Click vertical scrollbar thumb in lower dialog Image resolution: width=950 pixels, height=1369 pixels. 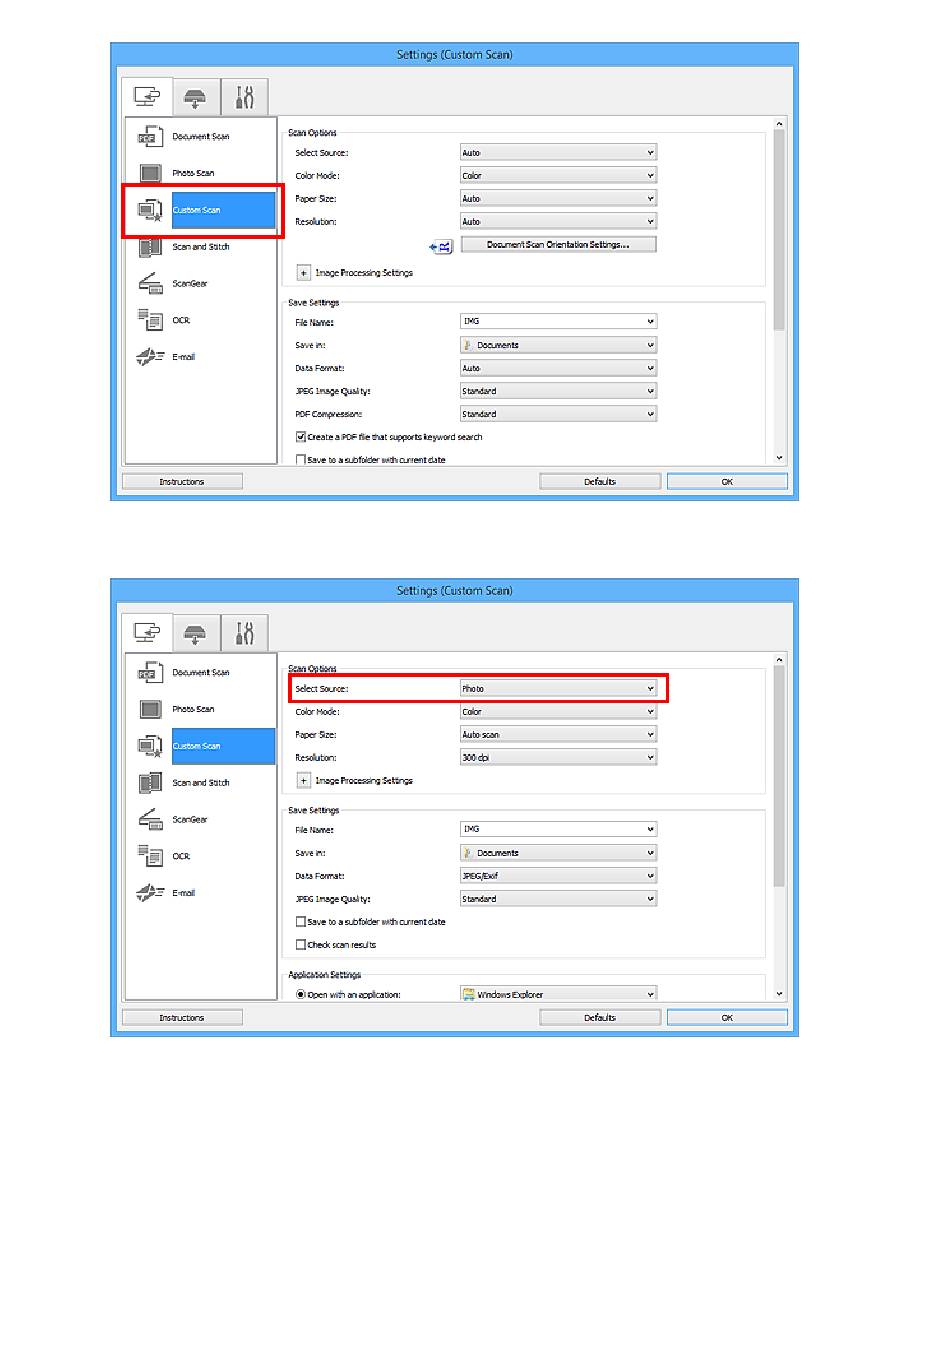click(x=780, y=776)
